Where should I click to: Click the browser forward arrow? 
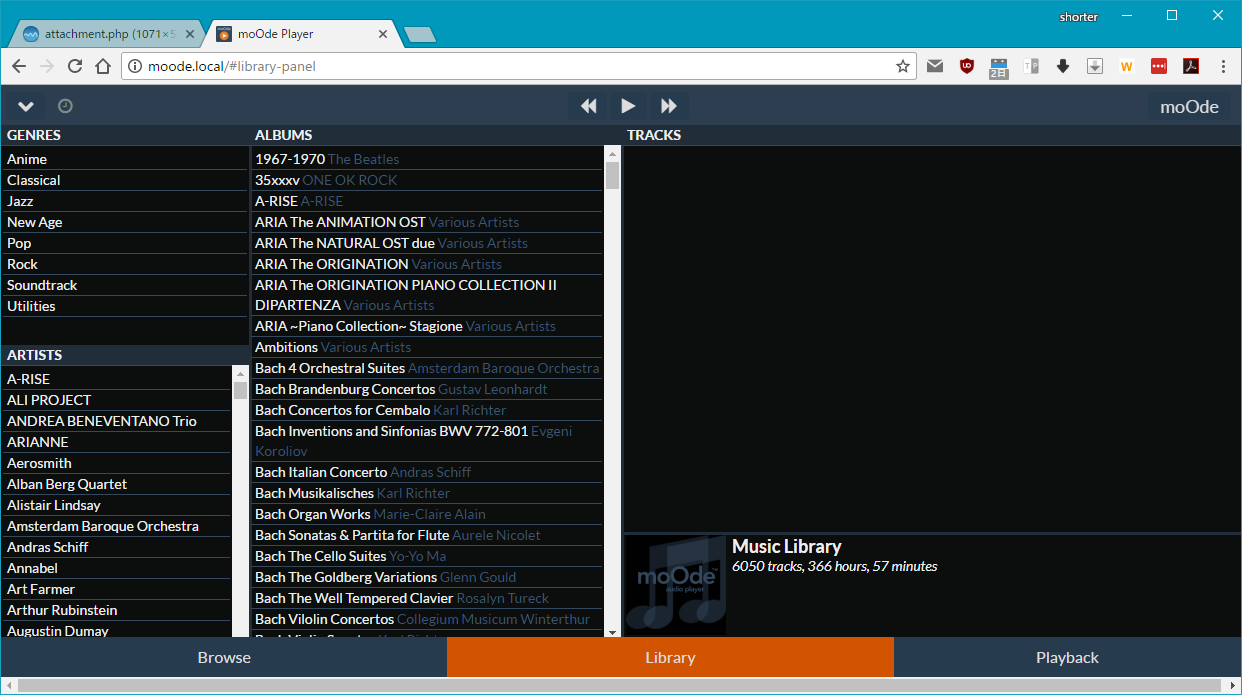[x=46, y=66]
